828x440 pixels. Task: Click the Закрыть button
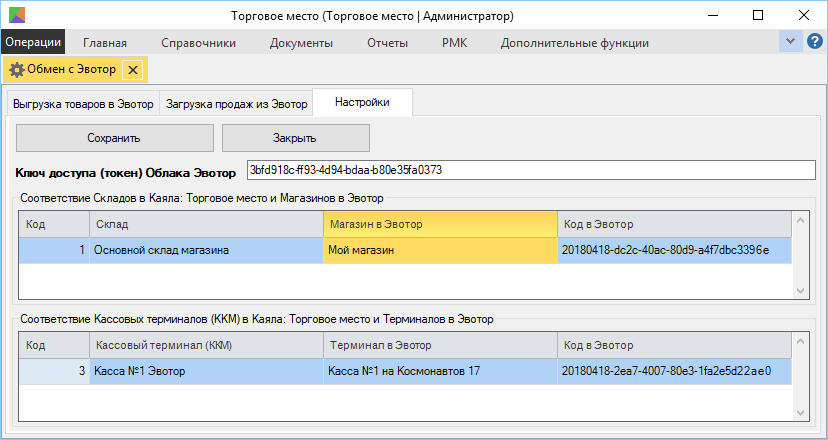(x=295, y=138)
